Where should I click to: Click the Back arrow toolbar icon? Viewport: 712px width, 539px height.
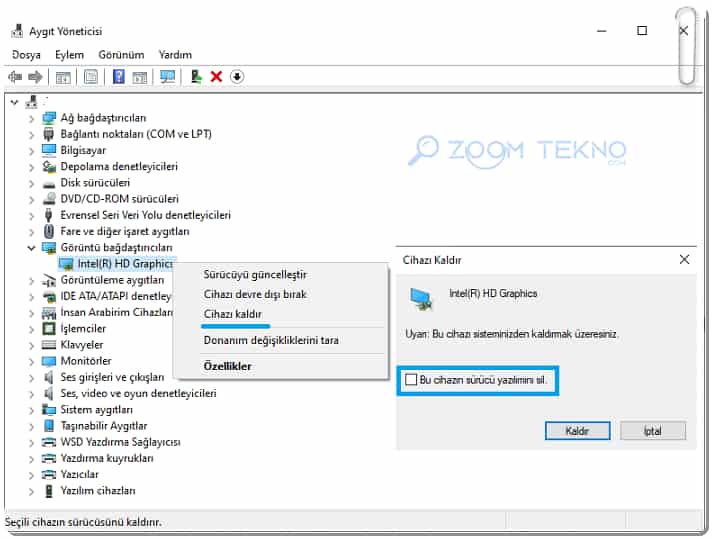click(x=15, y=77)
